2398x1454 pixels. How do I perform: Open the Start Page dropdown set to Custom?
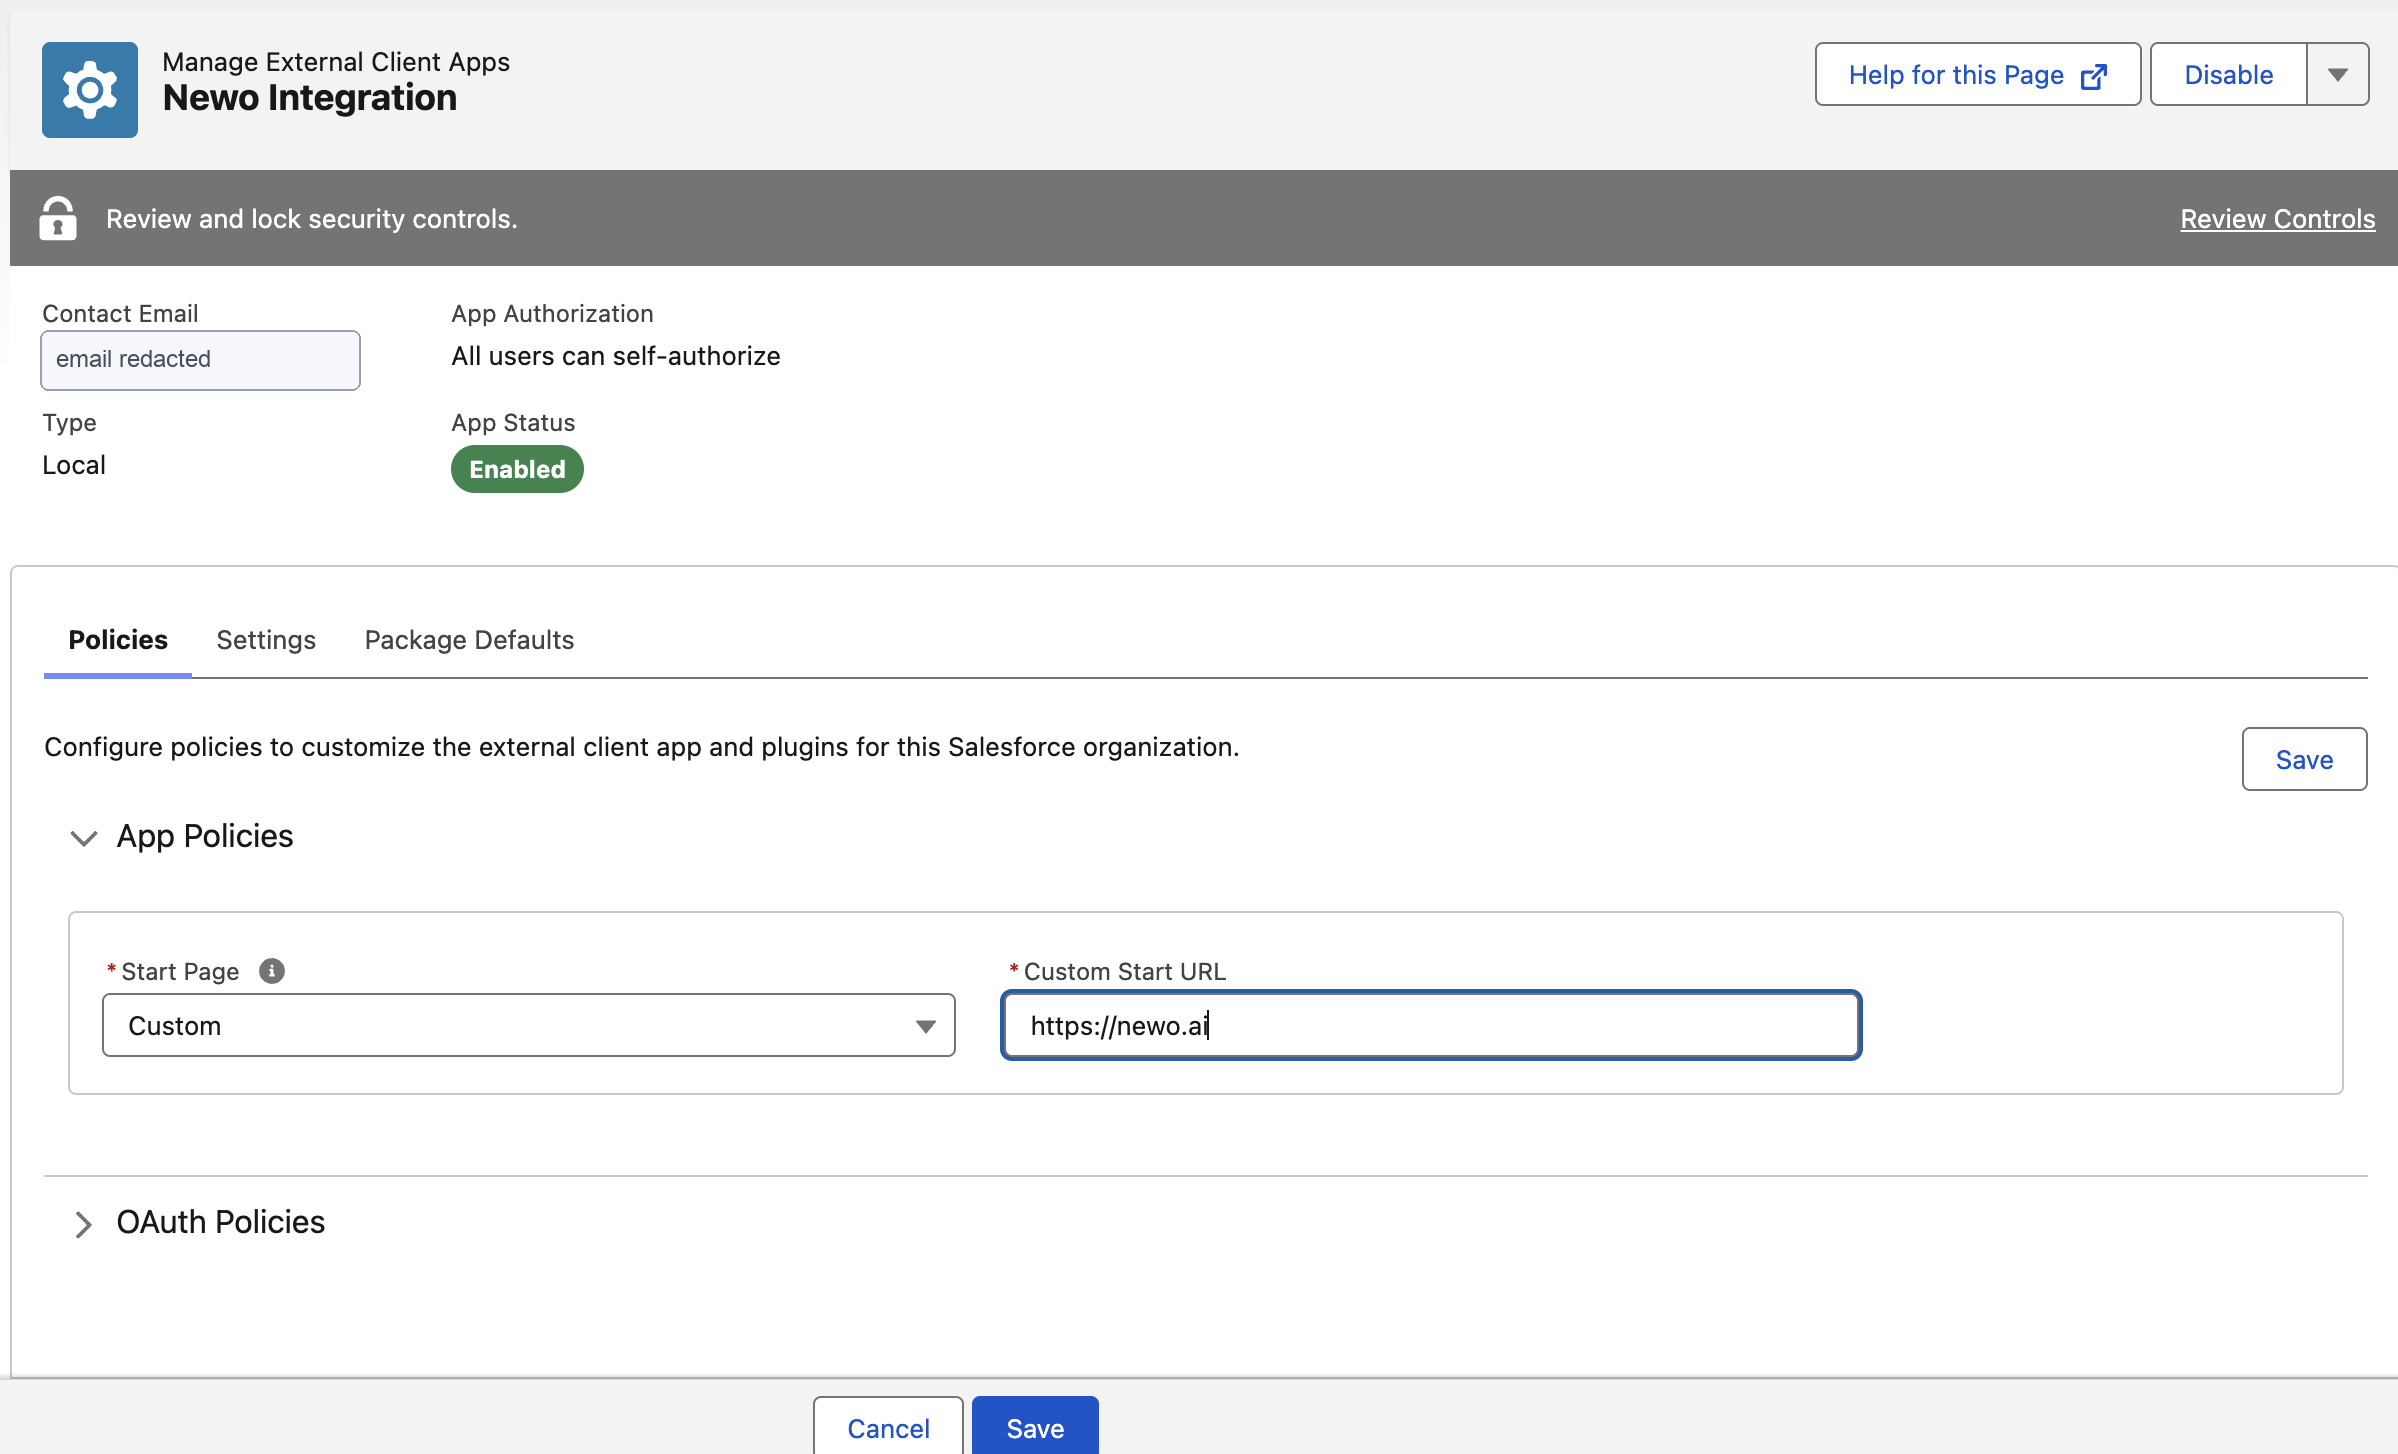click(529, 1025)
